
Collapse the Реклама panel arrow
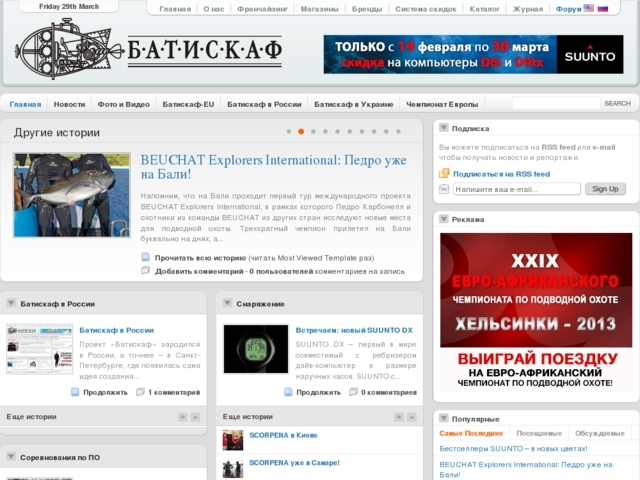coord(444,219)
